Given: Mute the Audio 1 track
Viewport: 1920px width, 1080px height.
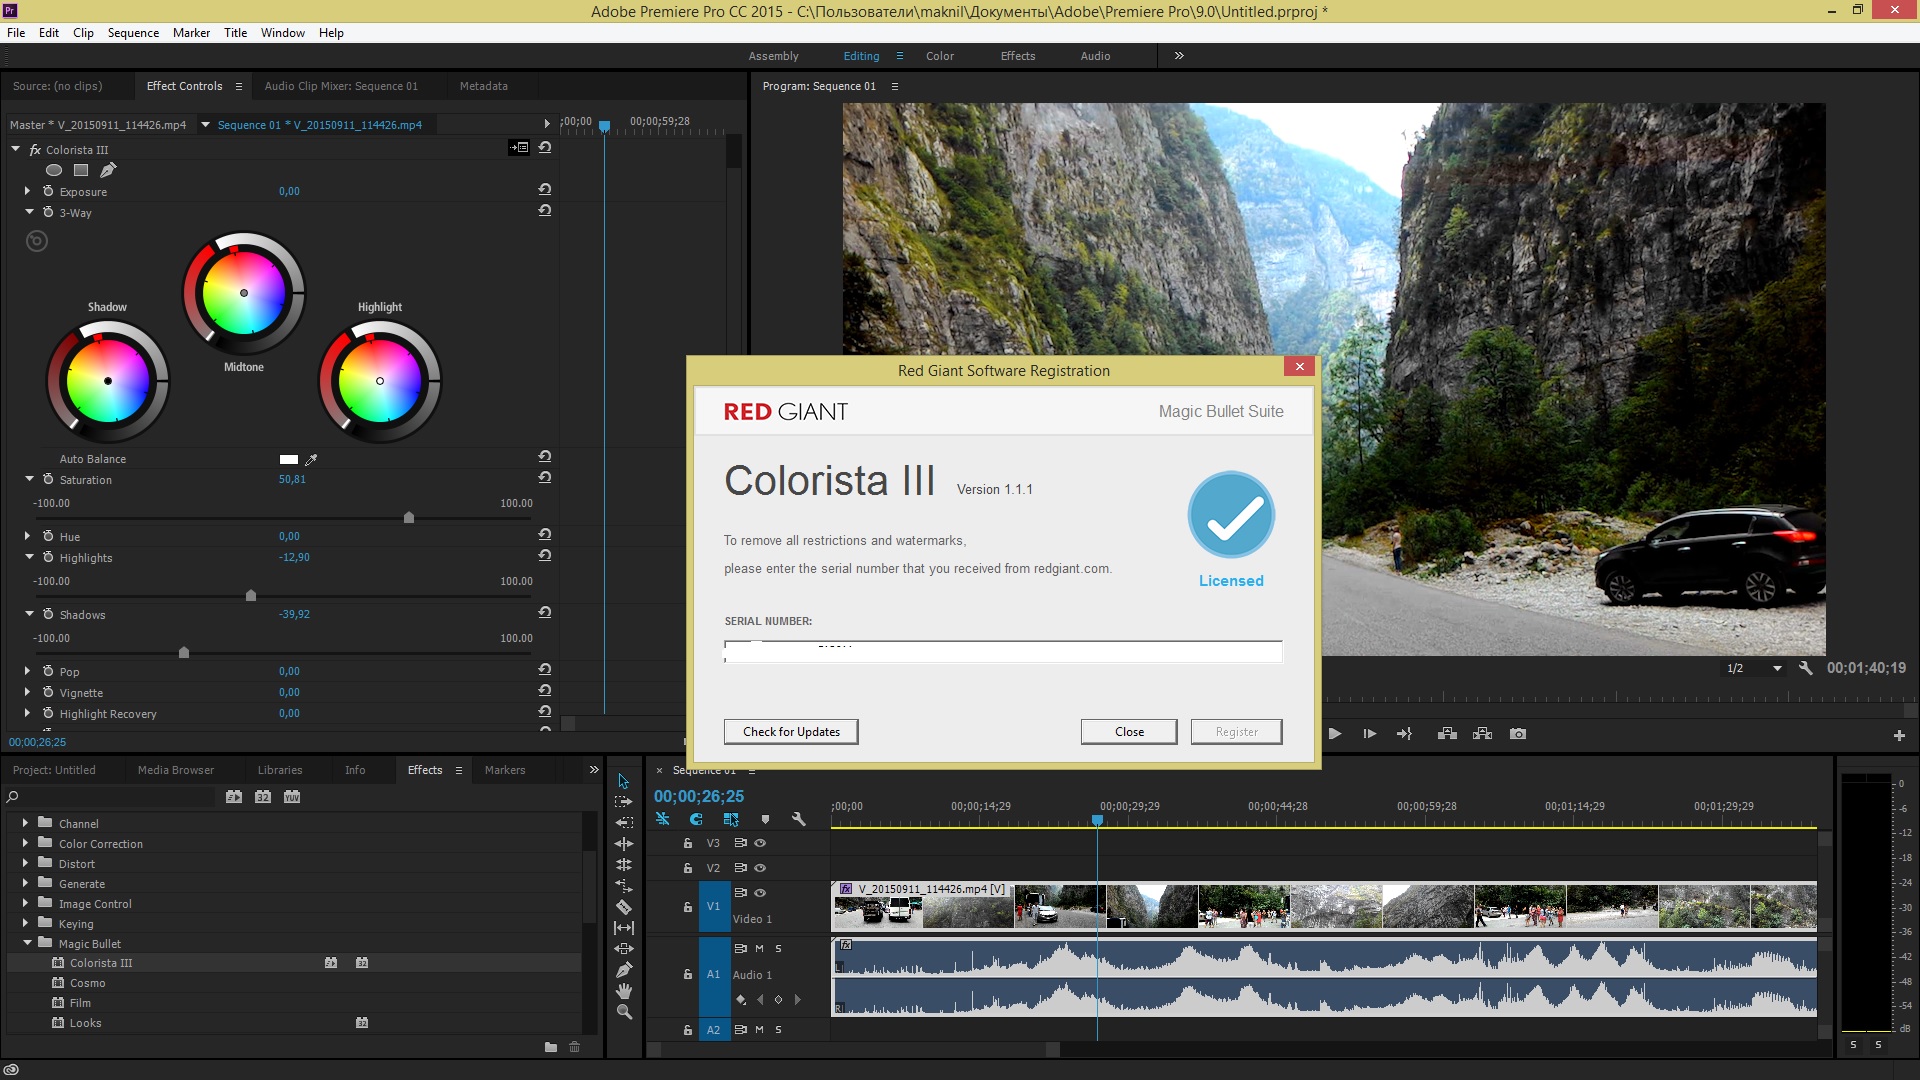Looking at the screenshot, I should pos(759,948).
